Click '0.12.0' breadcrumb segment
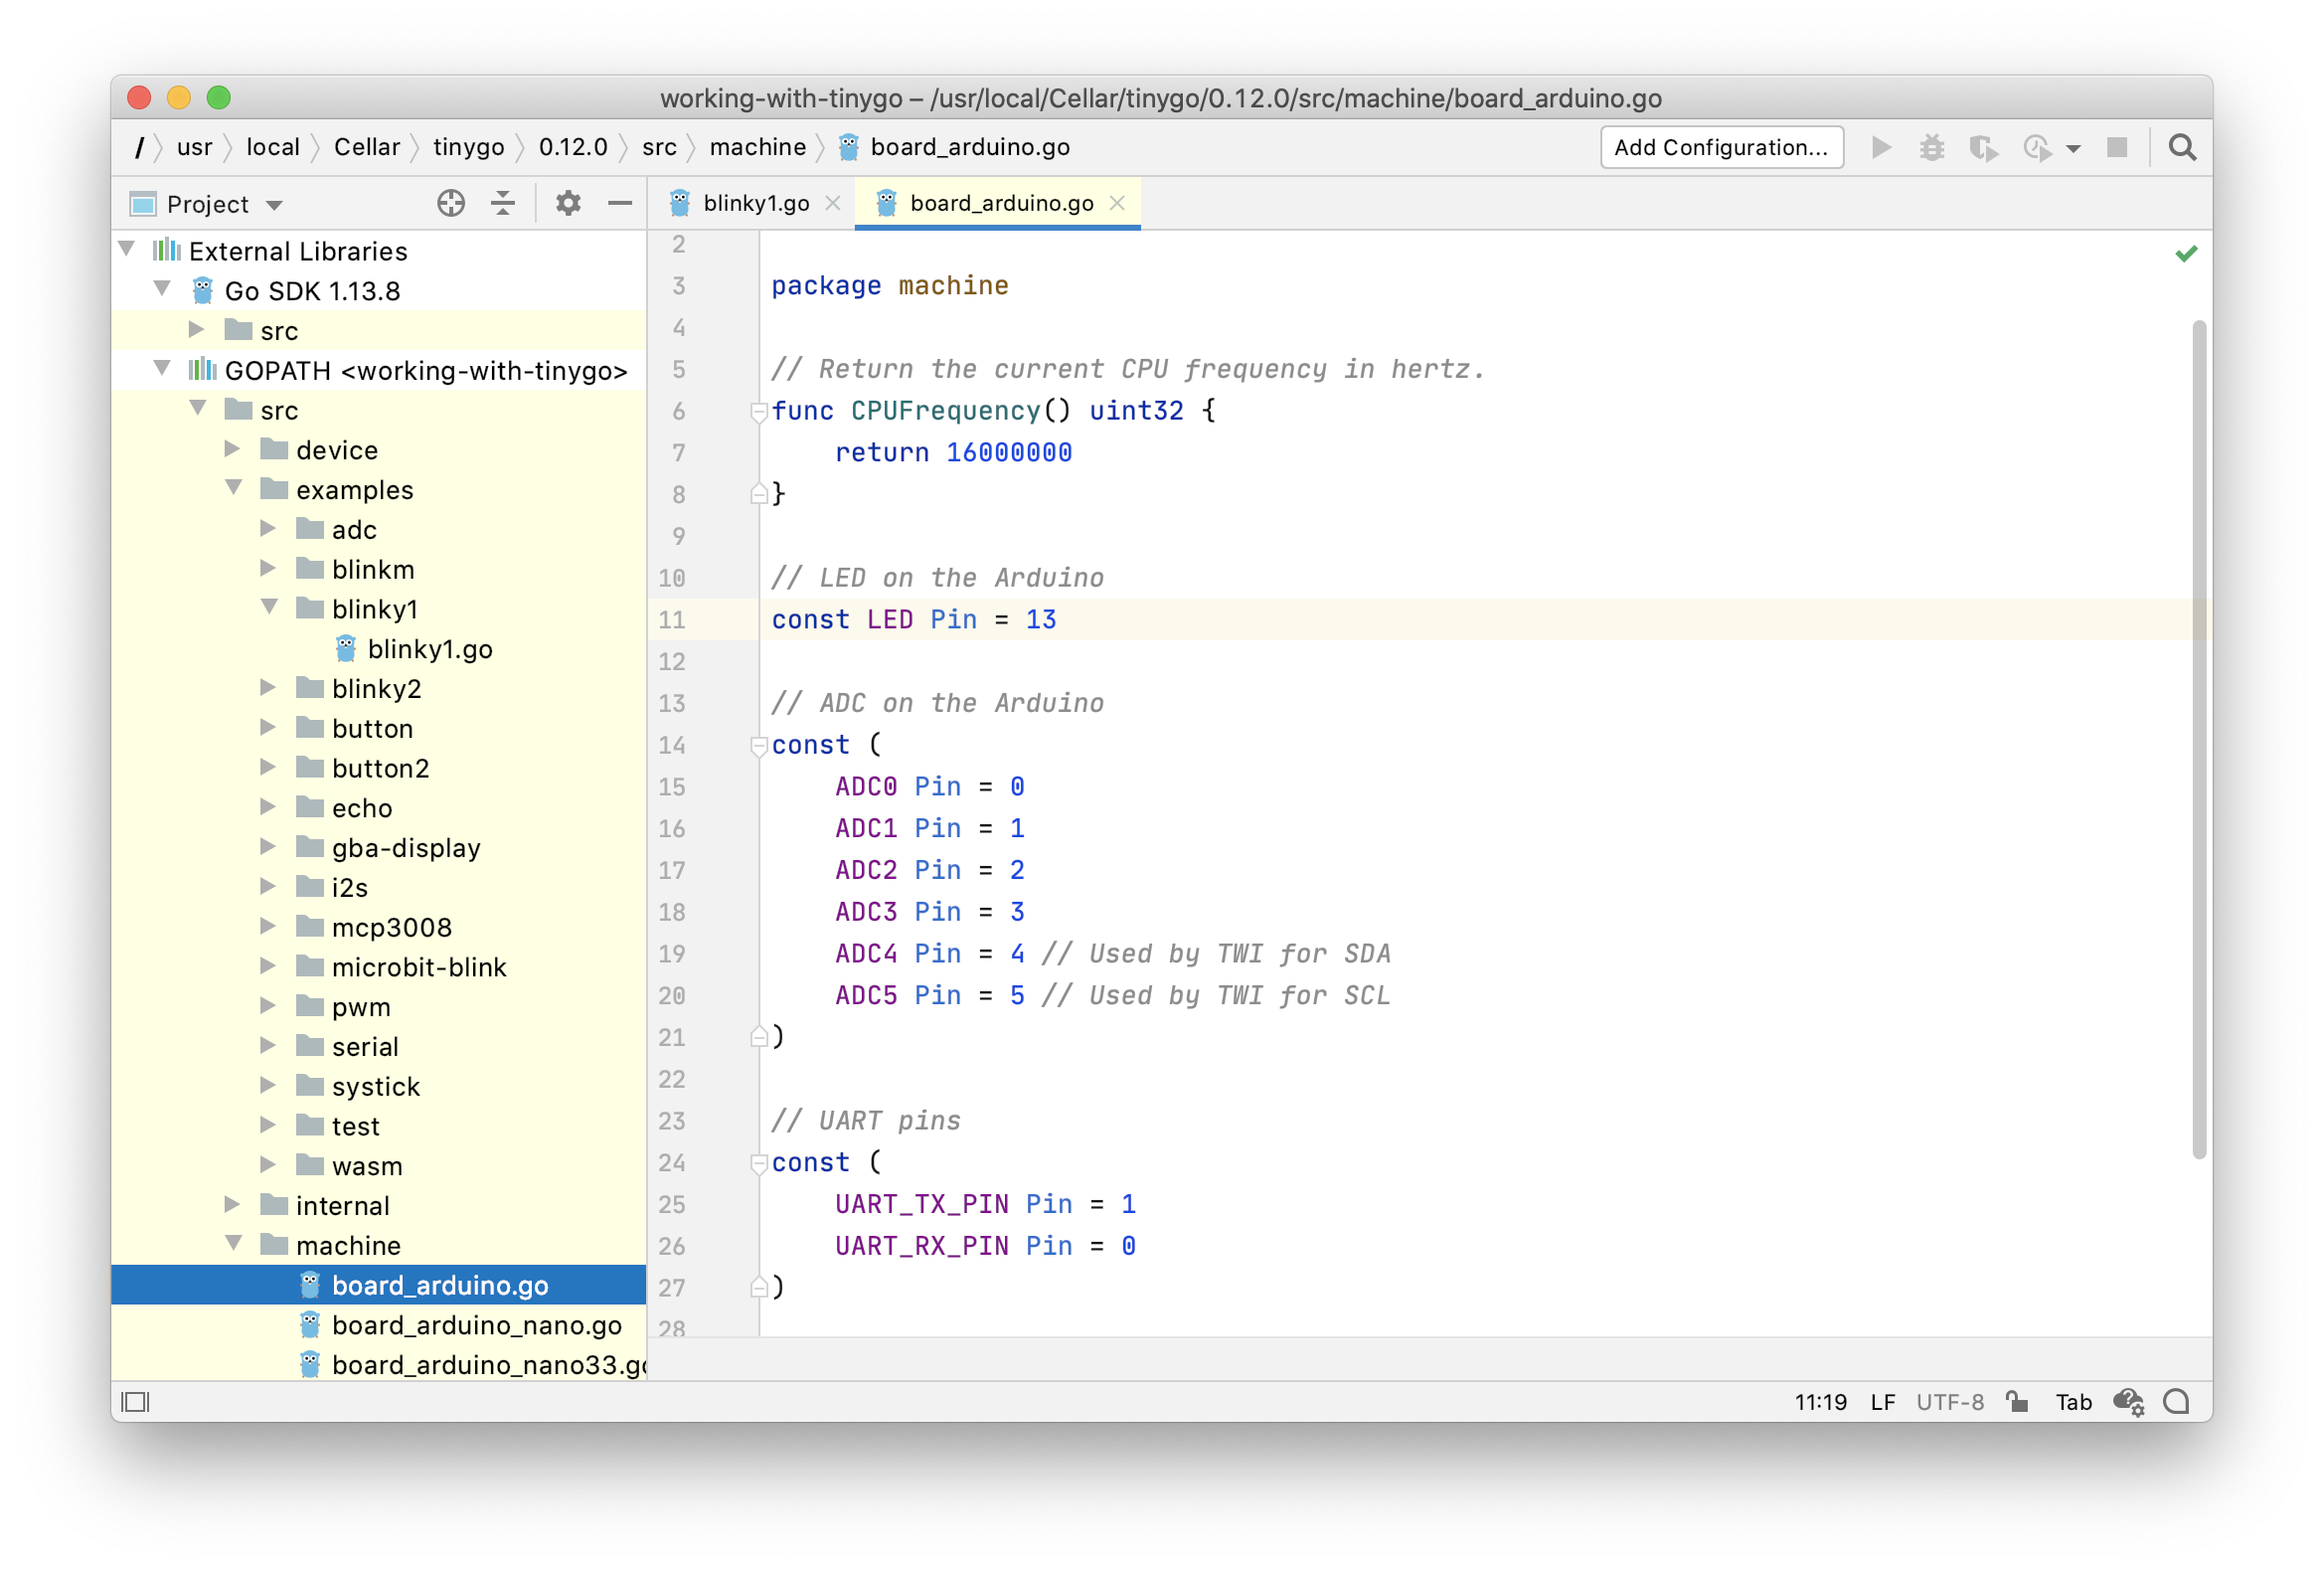The height and width of the screenshot is (1569, 2324). pos(573,147)
